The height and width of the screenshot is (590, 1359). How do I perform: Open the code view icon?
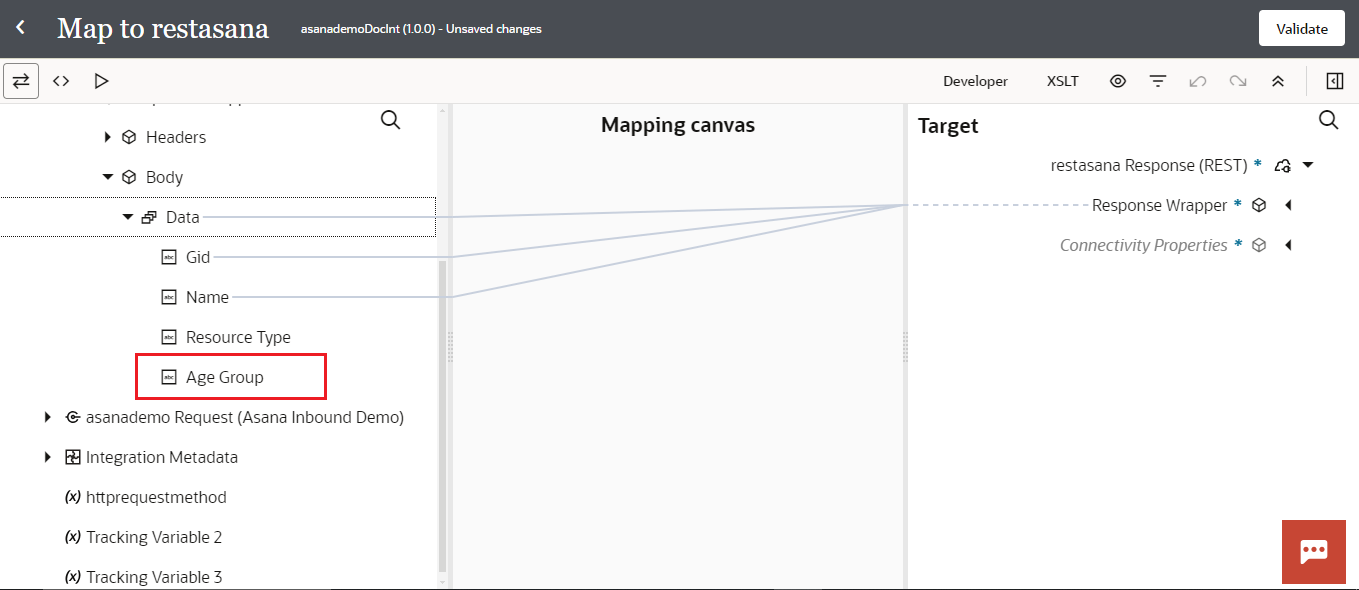(x=61, y=81)
